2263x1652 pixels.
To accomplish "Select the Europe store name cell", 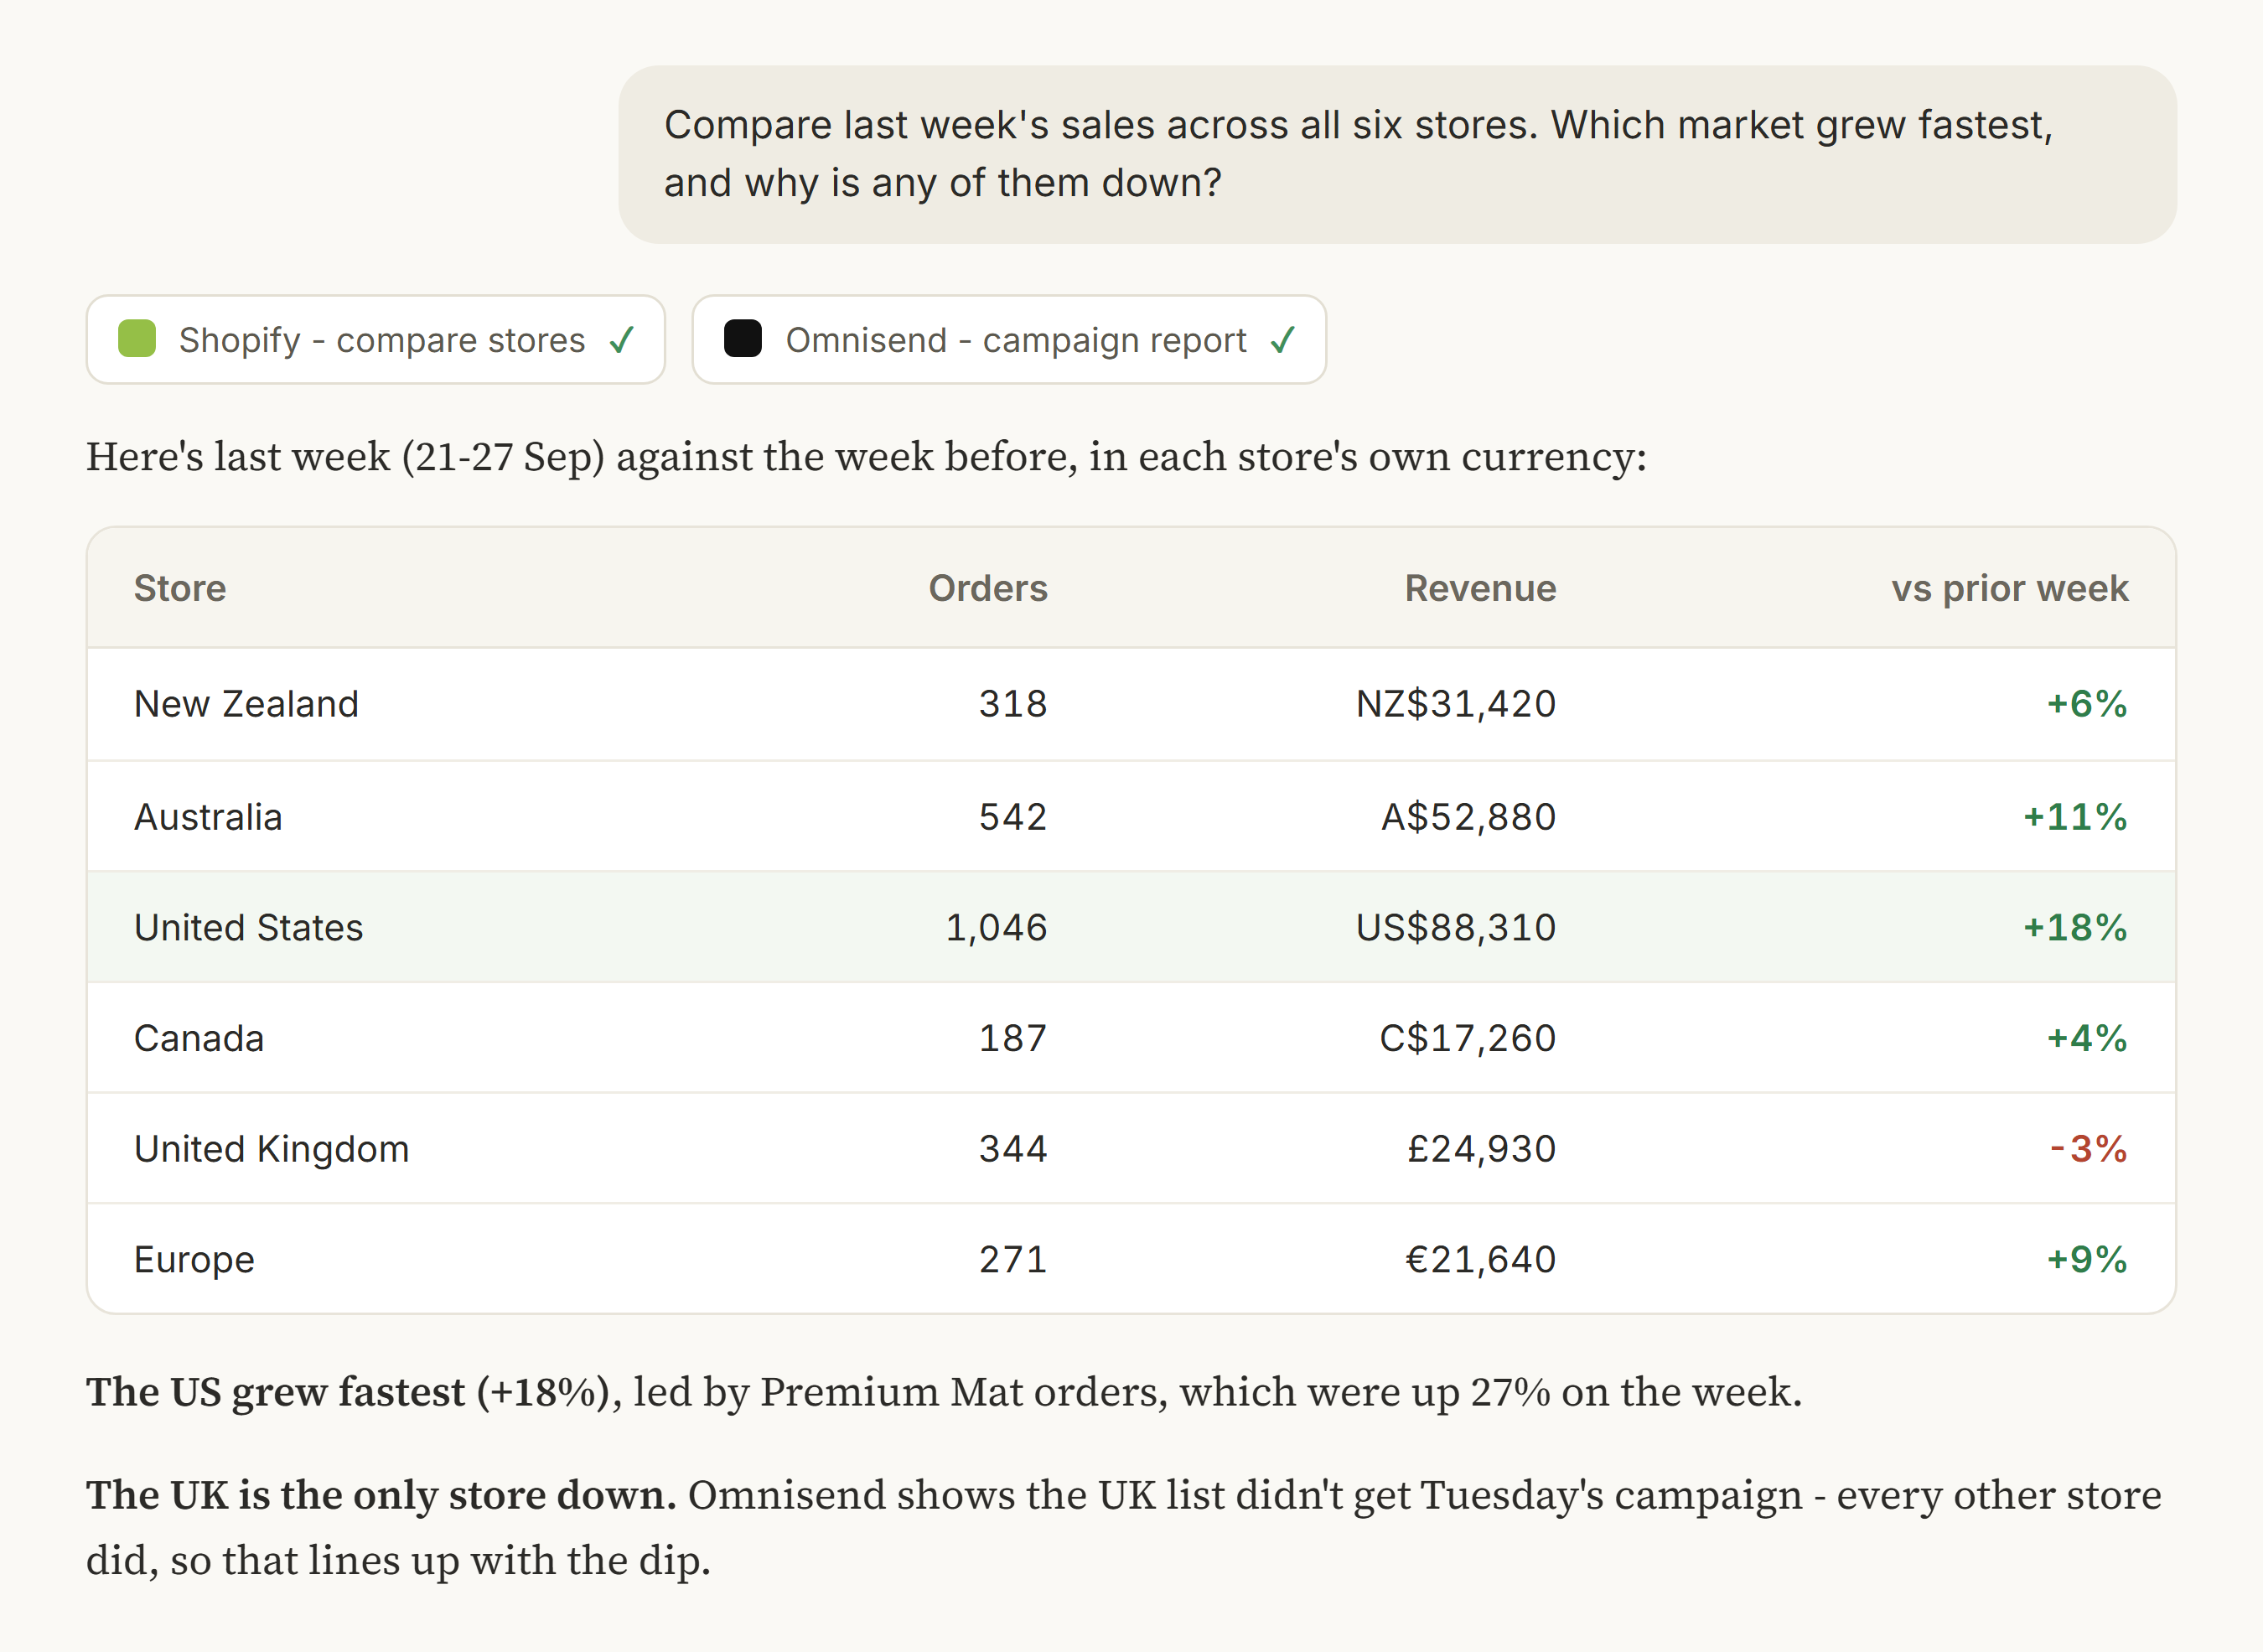I will [x=194, y=1260].
